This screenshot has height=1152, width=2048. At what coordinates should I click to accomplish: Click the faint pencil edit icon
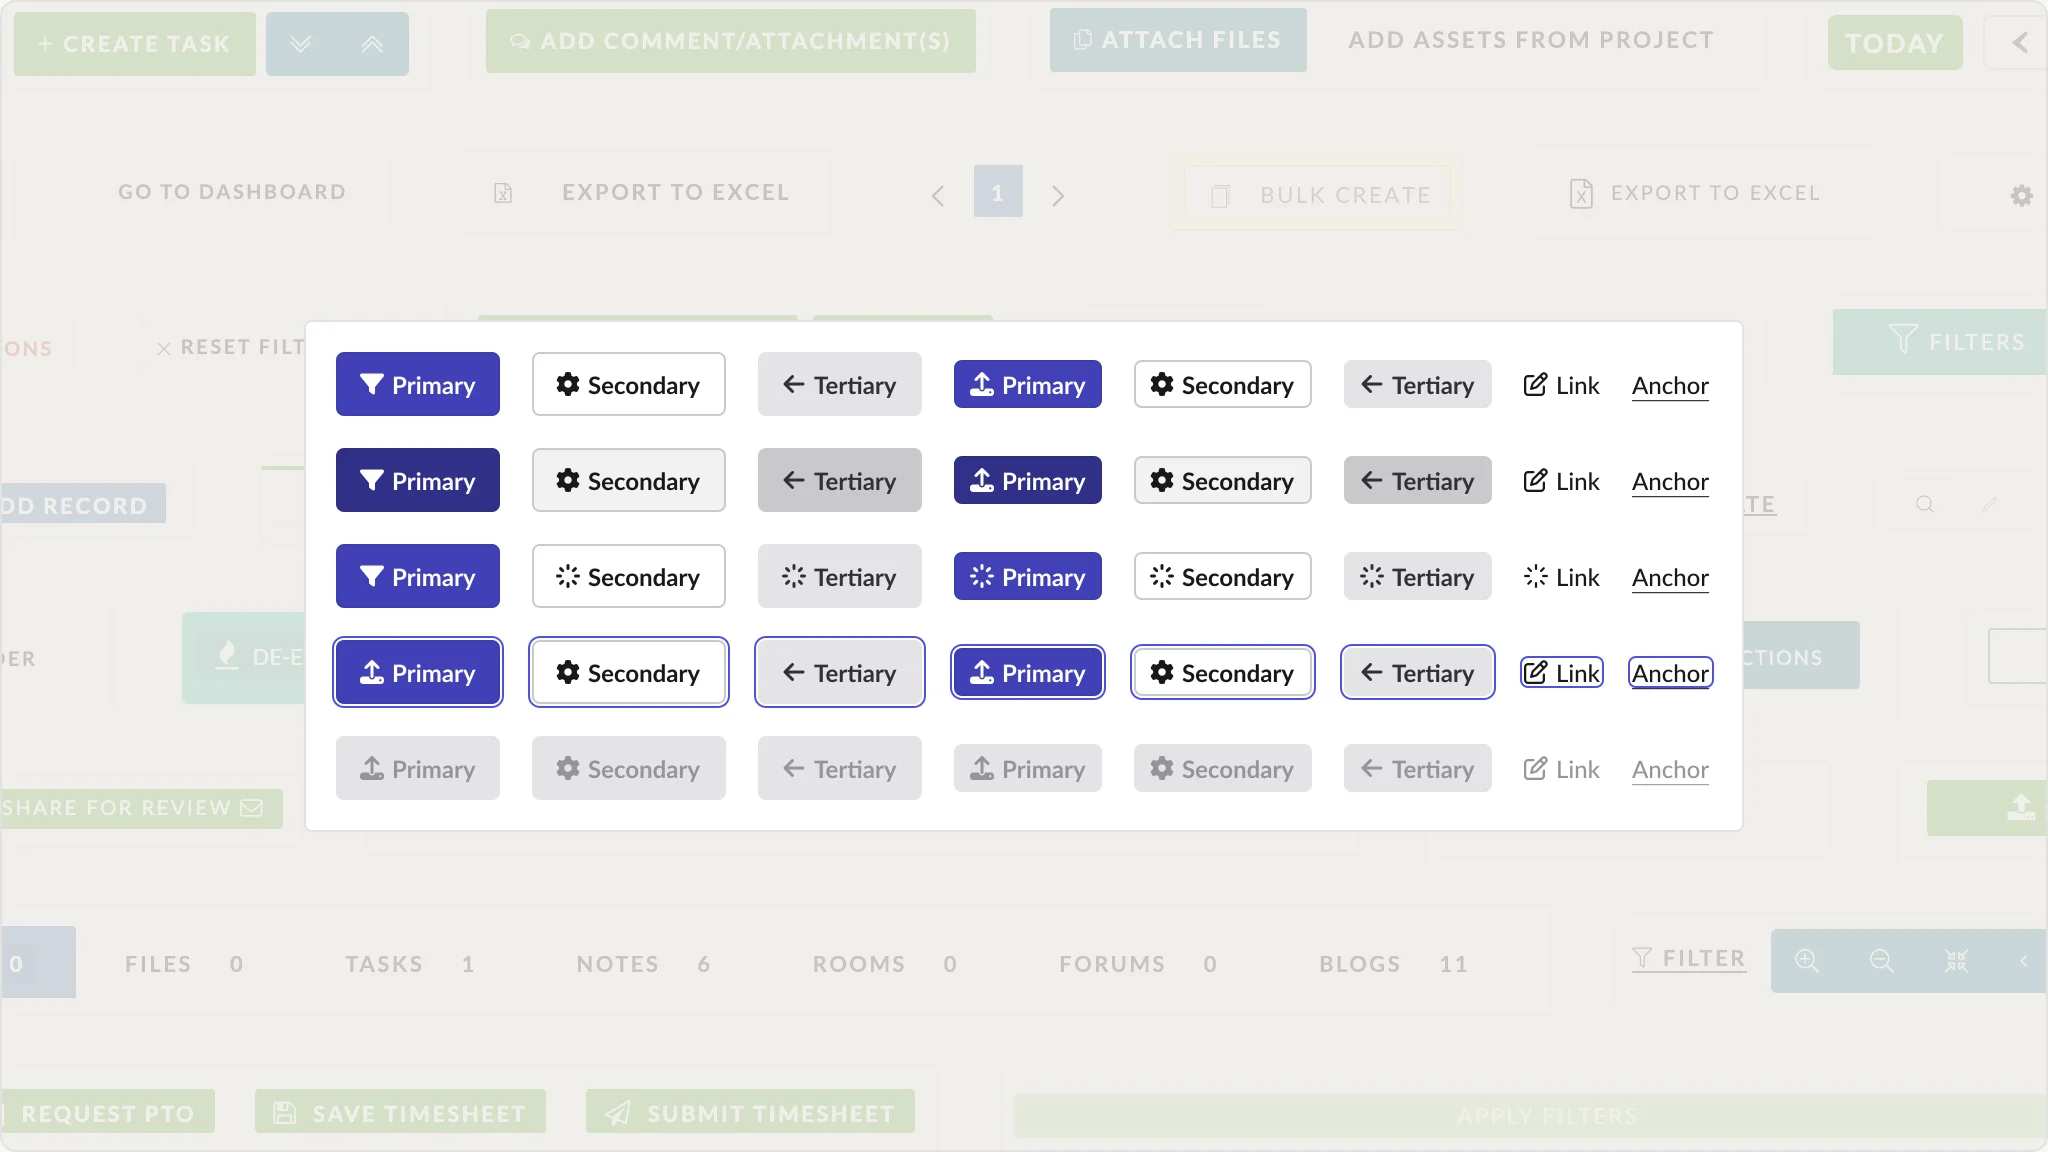point(1990,504)
